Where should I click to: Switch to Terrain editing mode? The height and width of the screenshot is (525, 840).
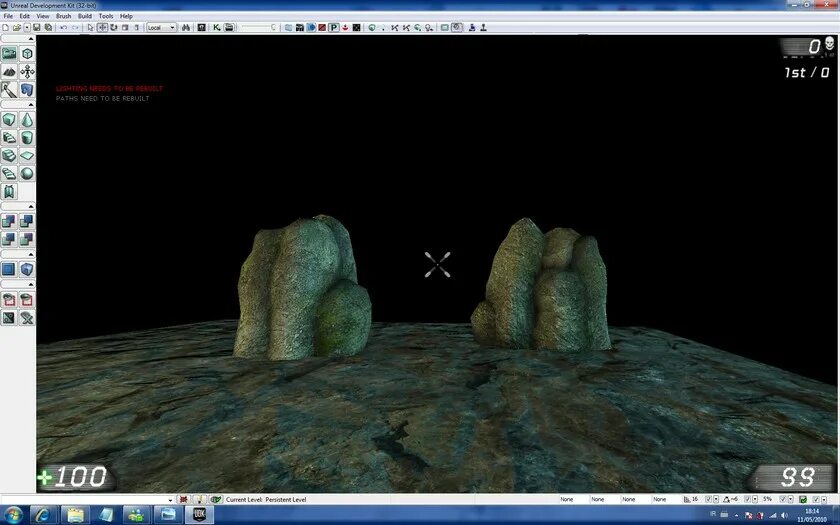[9, 72]
